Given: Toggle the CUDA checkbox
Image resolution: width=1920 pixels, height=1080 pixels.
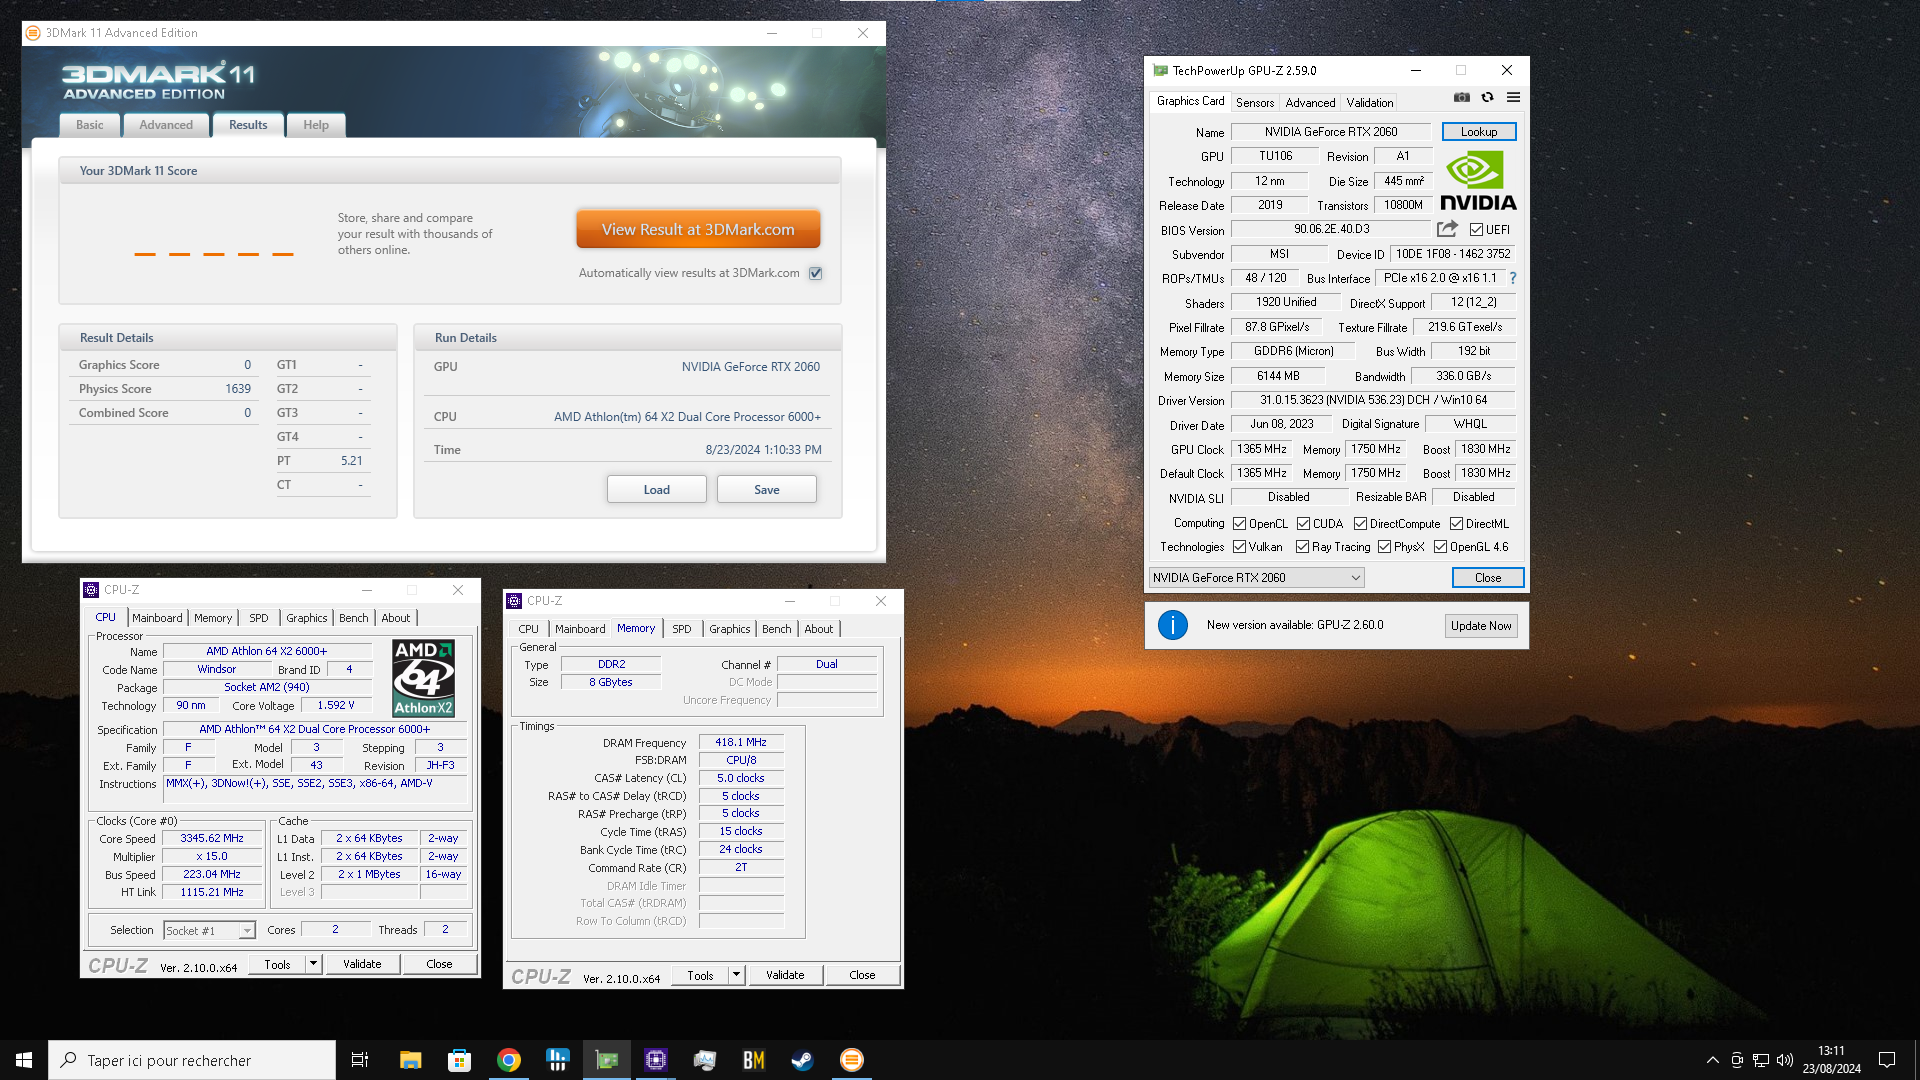Looking at the screenshot, I should pyautogui.click(x=1303, y=524).
